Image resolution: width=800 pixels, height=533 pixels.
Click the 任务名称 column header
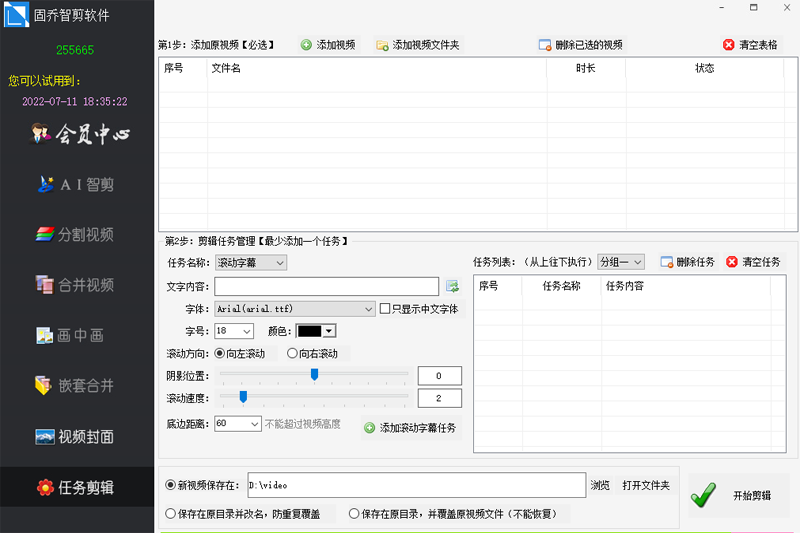tap(561, 286)
